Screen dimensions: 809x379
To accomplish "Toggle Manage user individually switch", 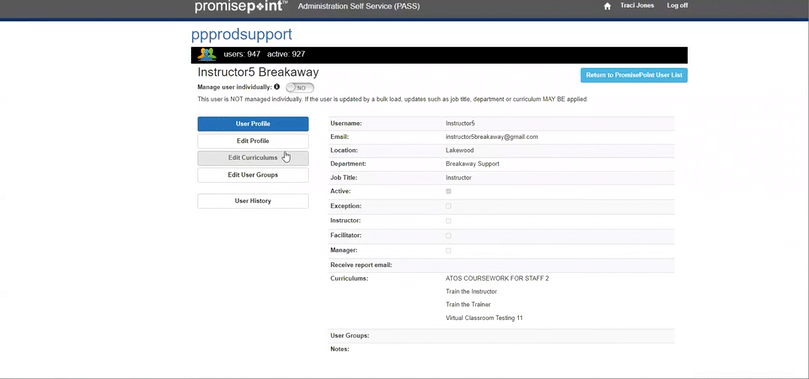I will pyautogui.click(x=300, y=88).
